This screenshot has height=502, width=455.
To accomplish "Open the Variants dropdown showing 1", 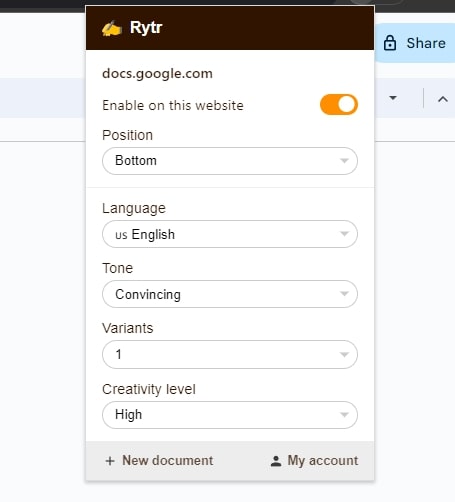I will coord(230,354).
